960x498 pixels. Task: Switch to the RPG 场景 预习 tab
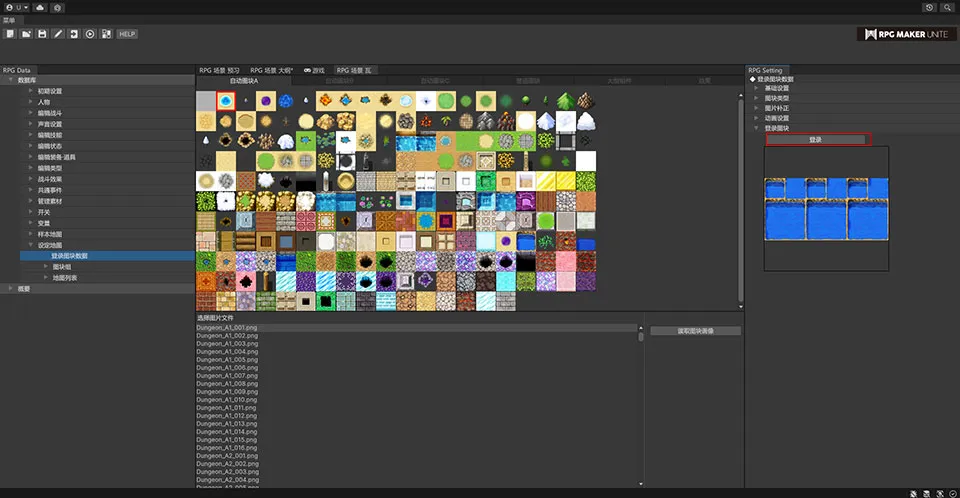coord(220,70)
